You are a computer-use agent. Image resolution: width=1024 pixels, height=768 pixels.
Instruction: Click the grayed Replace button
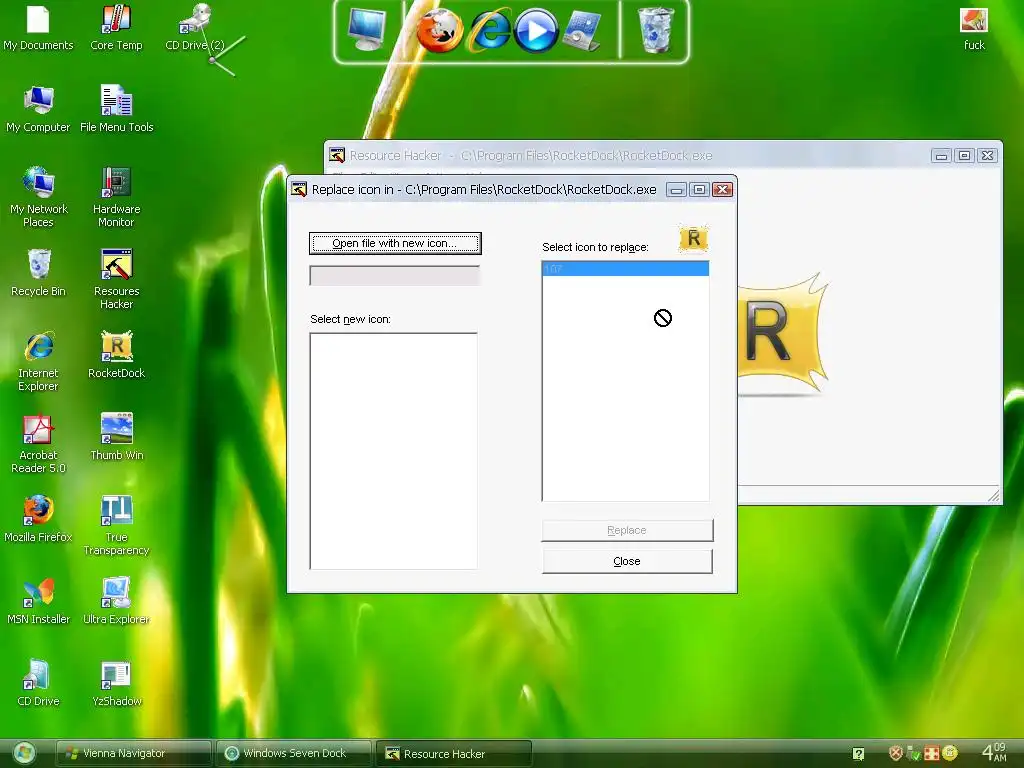(627, 530)
